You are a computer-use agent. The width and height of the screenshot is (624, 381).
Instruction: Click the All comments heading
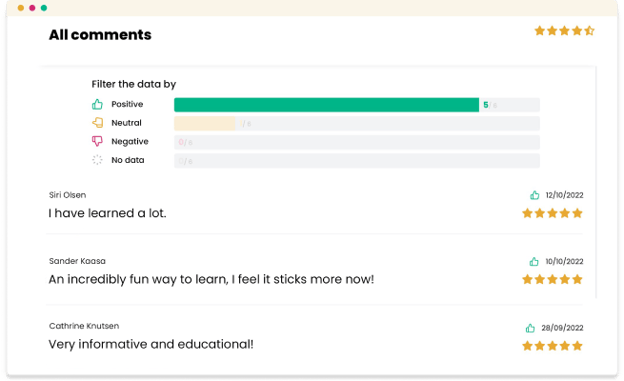[100, 35]
